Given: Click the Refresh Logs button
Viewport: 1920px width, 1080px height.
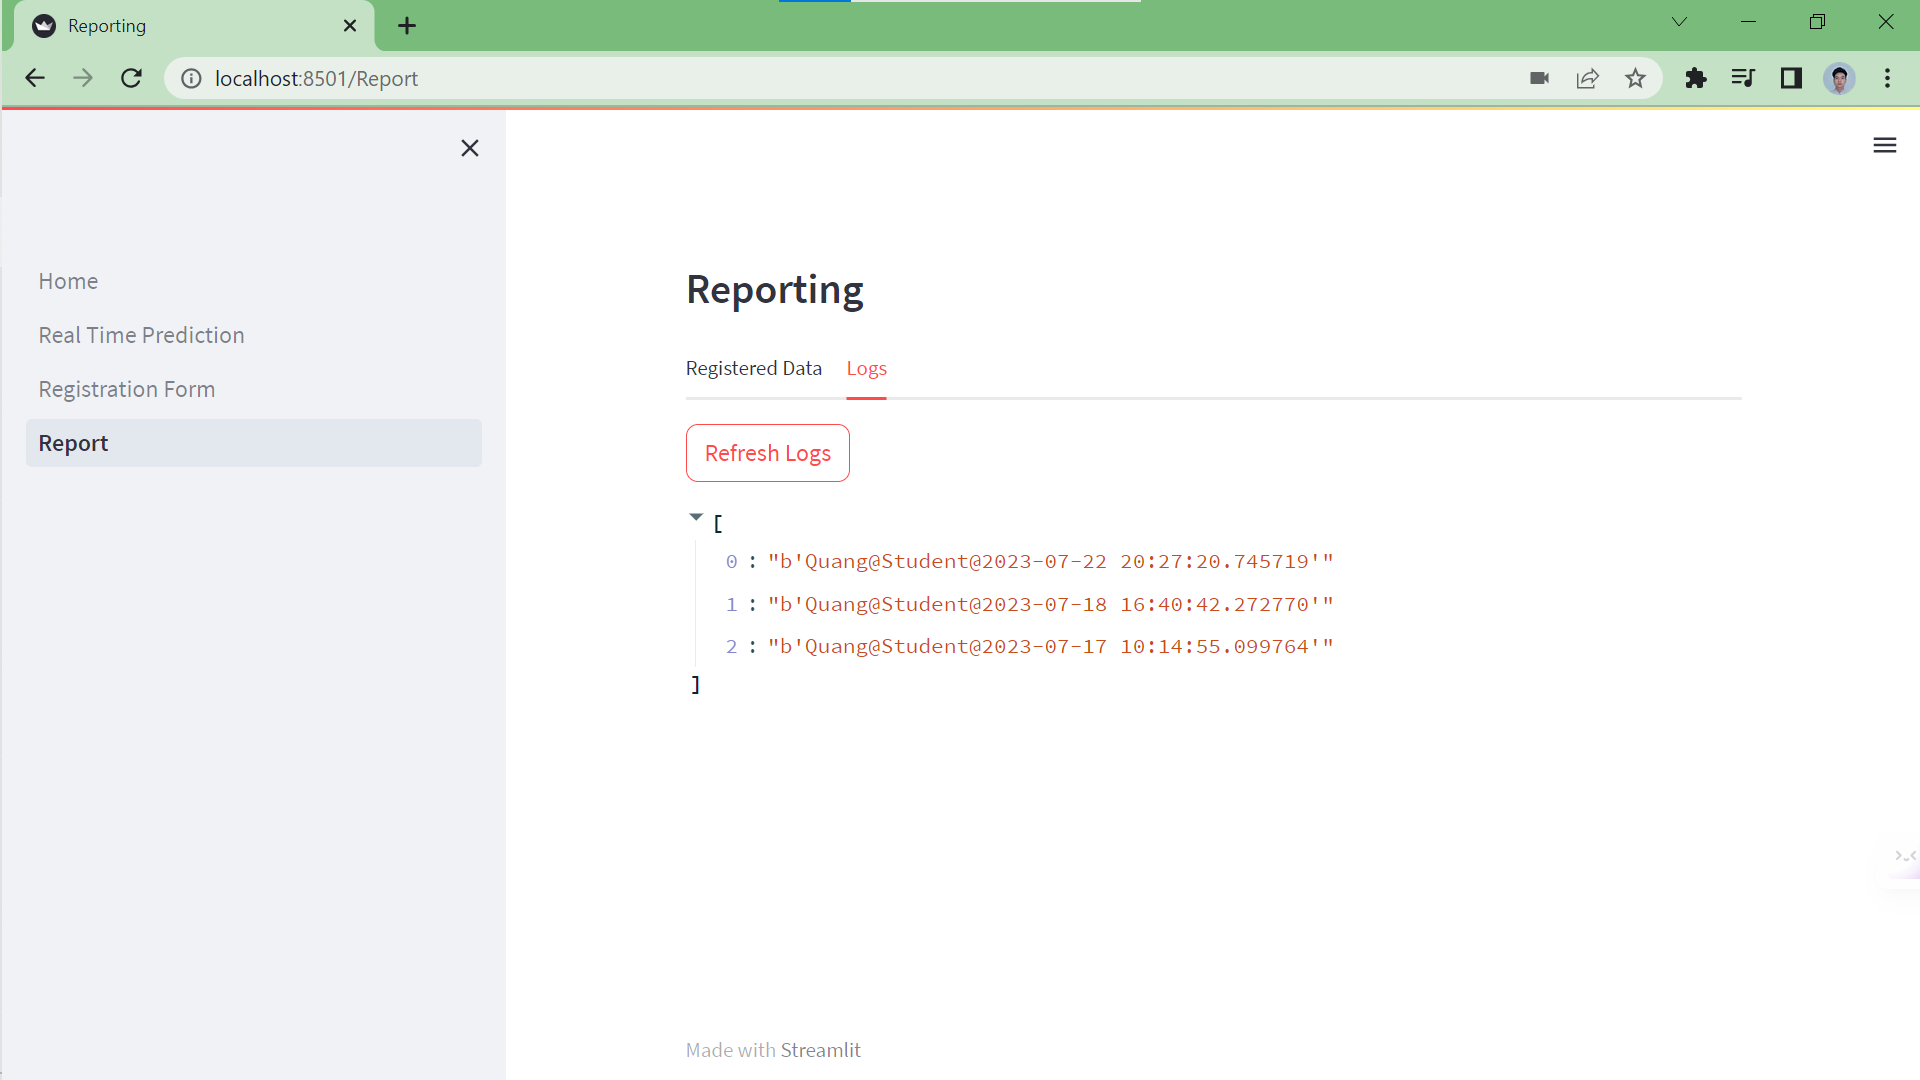Looking at the screenshot, I should (767, 453).
